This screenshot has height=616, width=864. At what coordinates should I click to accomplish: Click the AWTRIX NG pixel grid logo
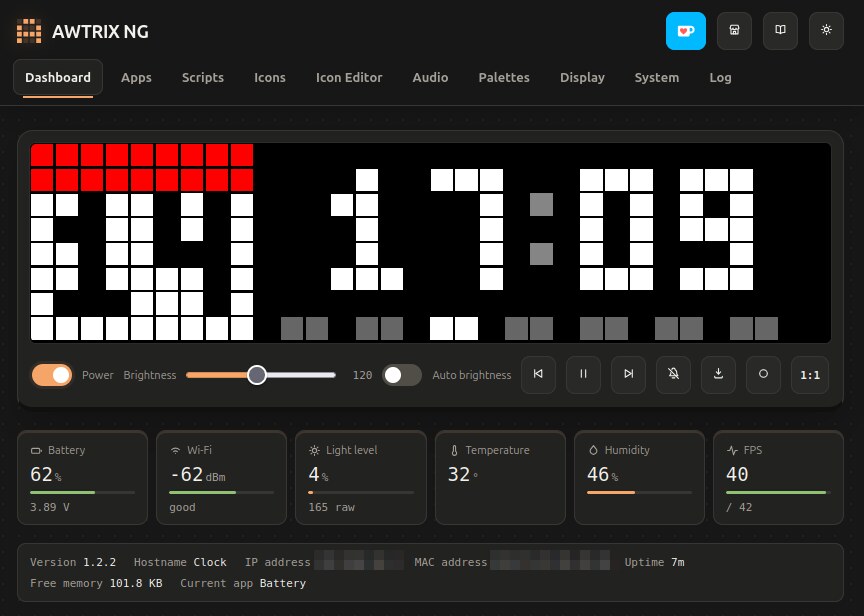29,31
